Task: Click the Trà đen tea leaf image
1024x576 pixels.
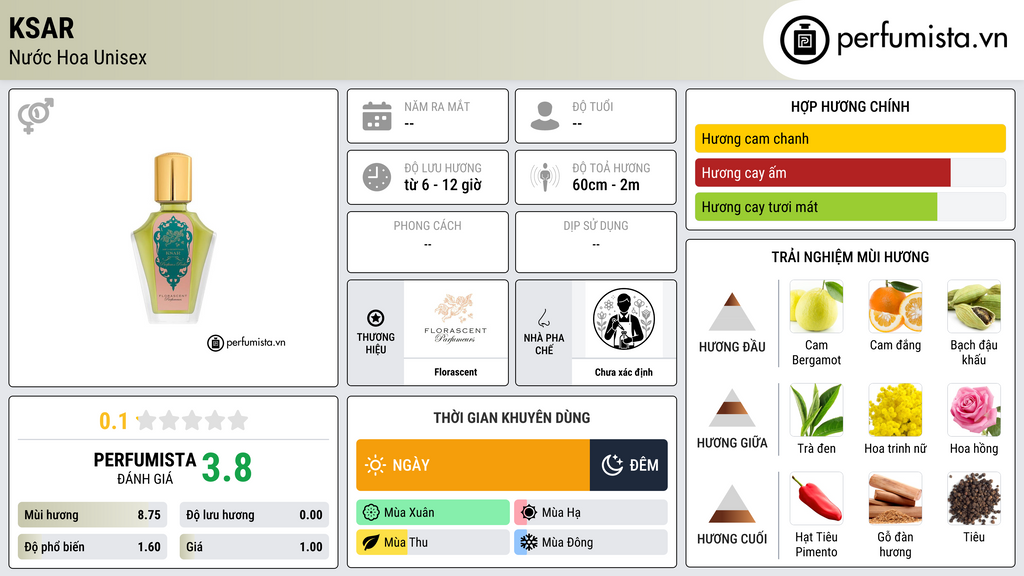Action: (x=816, y=410)
